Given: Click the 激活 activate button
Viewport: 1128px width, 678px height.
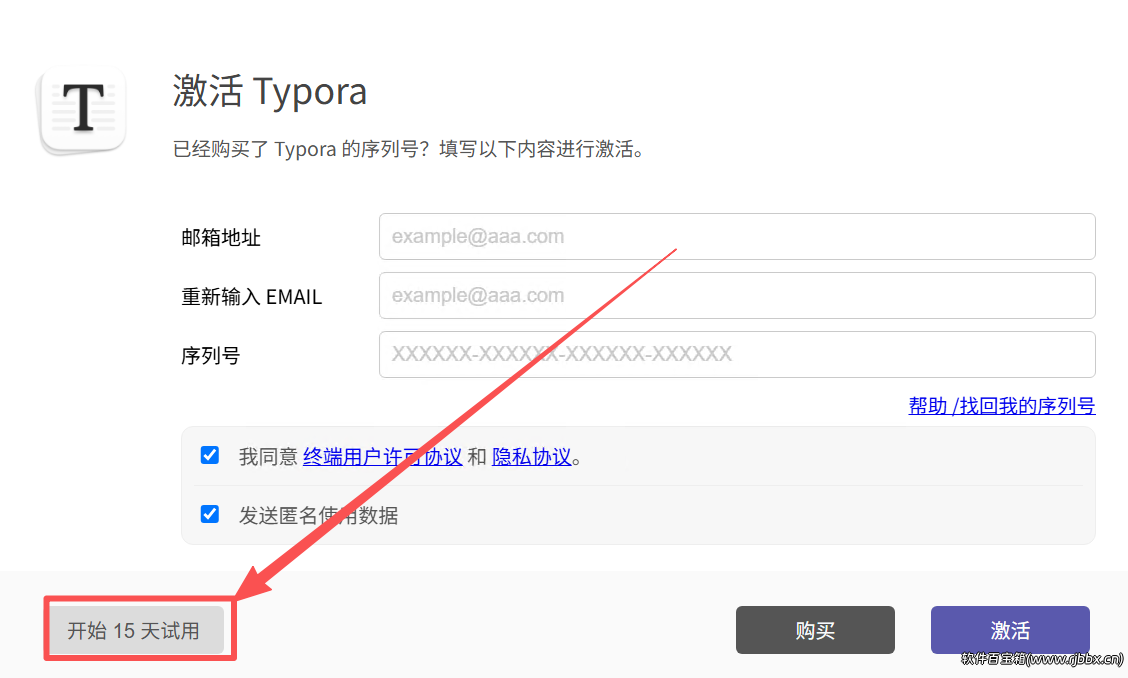Looking at the screenshot, I should 1010,630.
